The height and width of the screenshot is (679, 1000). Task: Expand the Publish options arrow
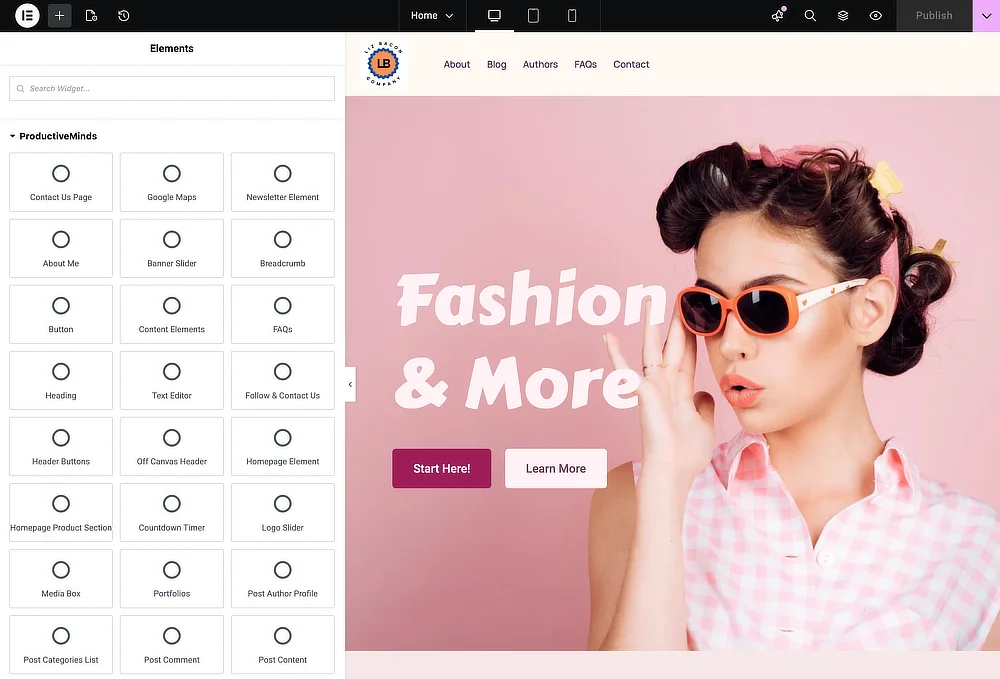[x=986, y=16]
